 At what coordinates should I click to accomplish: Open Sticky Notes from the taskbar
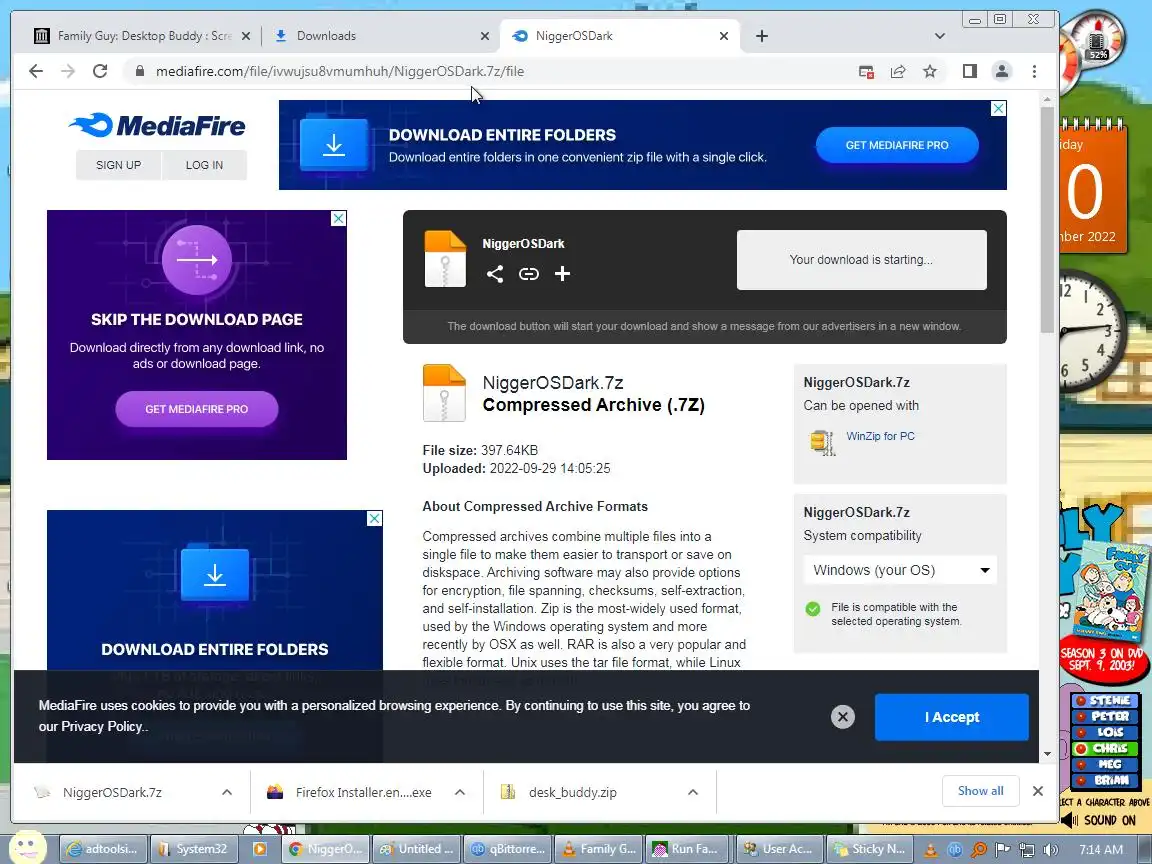coord(869,849)
